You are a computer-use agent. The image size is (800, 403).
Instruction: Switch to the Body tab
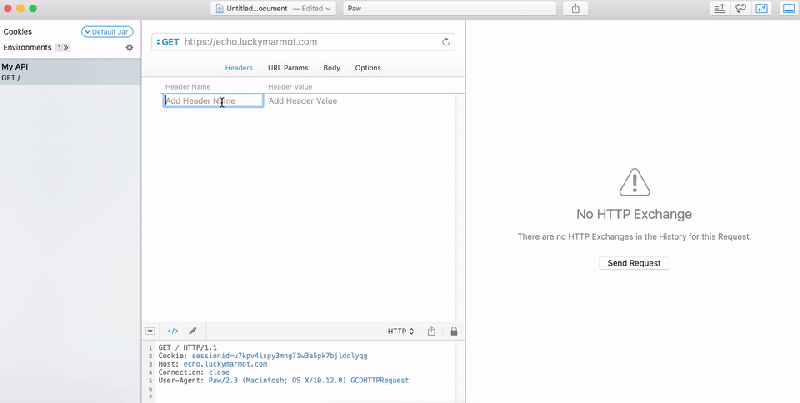(332, 68)
